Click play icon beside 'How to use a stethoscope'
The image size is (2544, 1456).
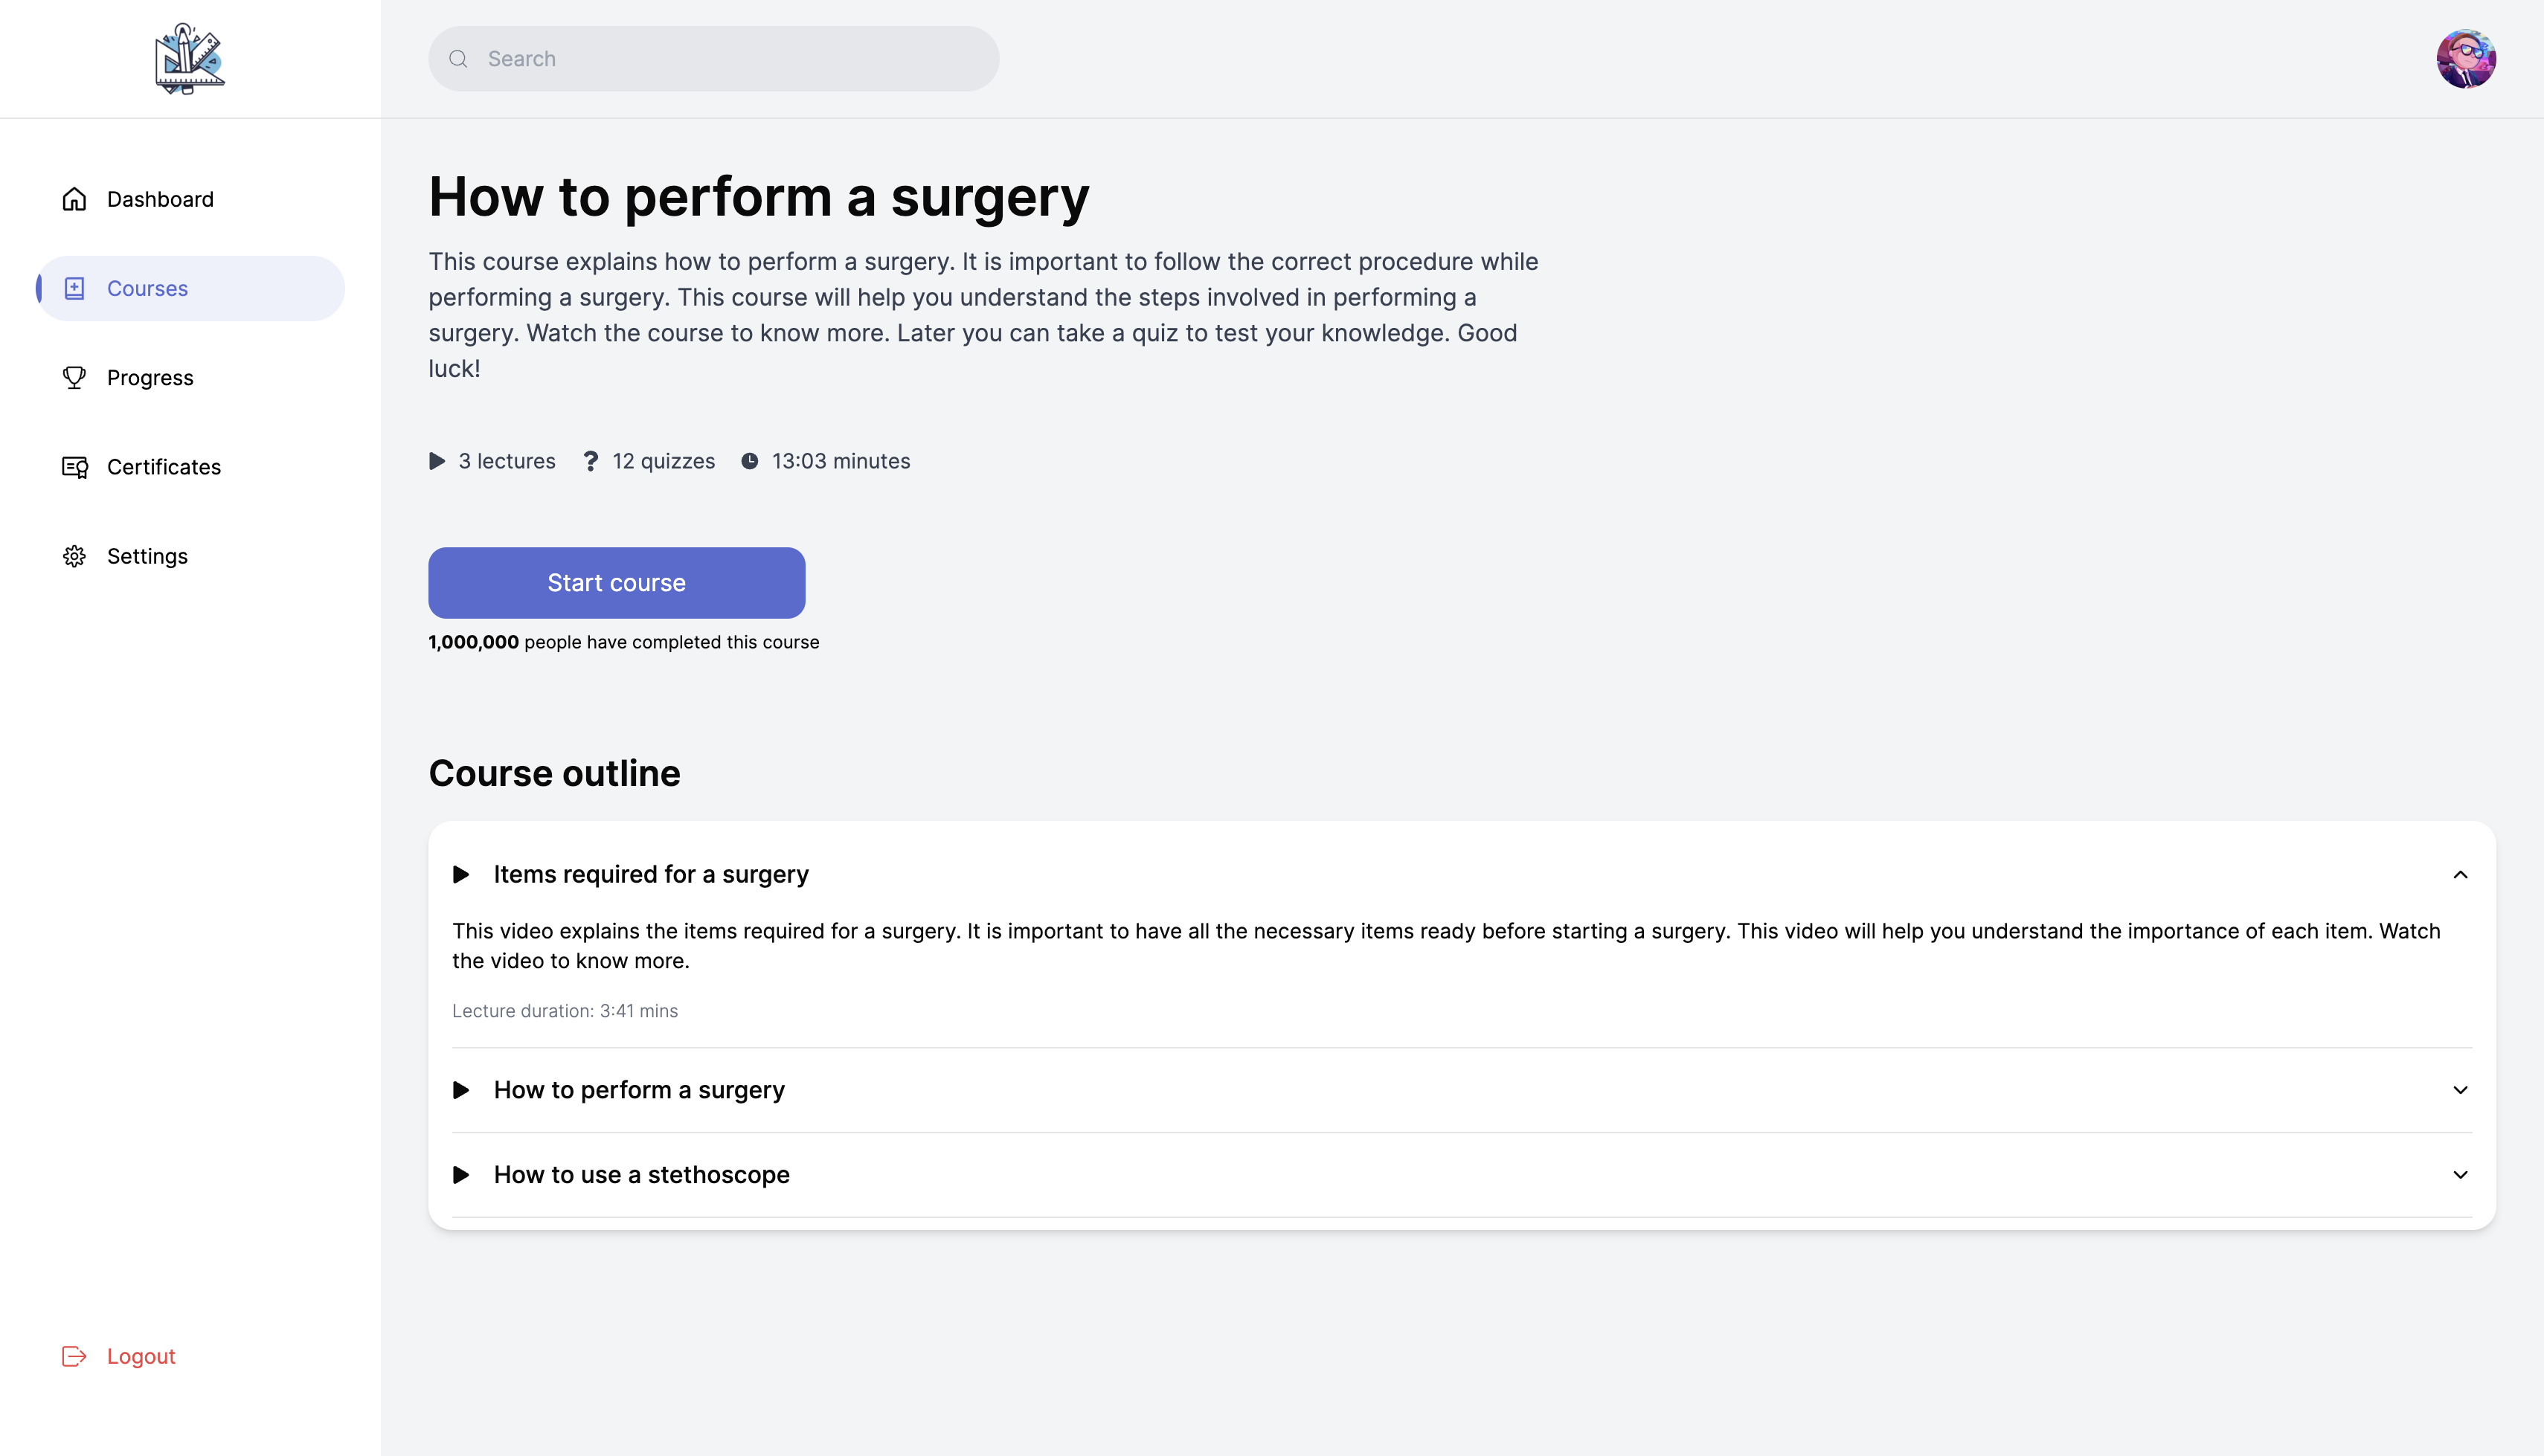coord(461,1175)
